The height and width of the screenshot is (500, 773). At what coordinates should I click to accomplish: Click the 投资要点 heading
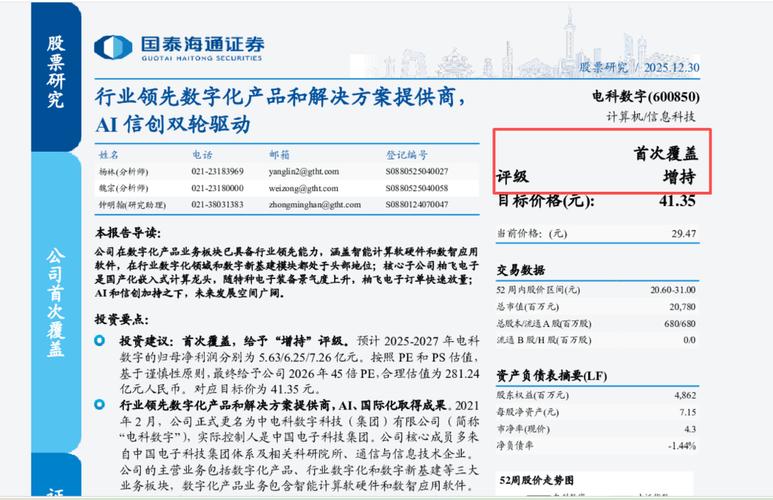[x=122, y=320]
